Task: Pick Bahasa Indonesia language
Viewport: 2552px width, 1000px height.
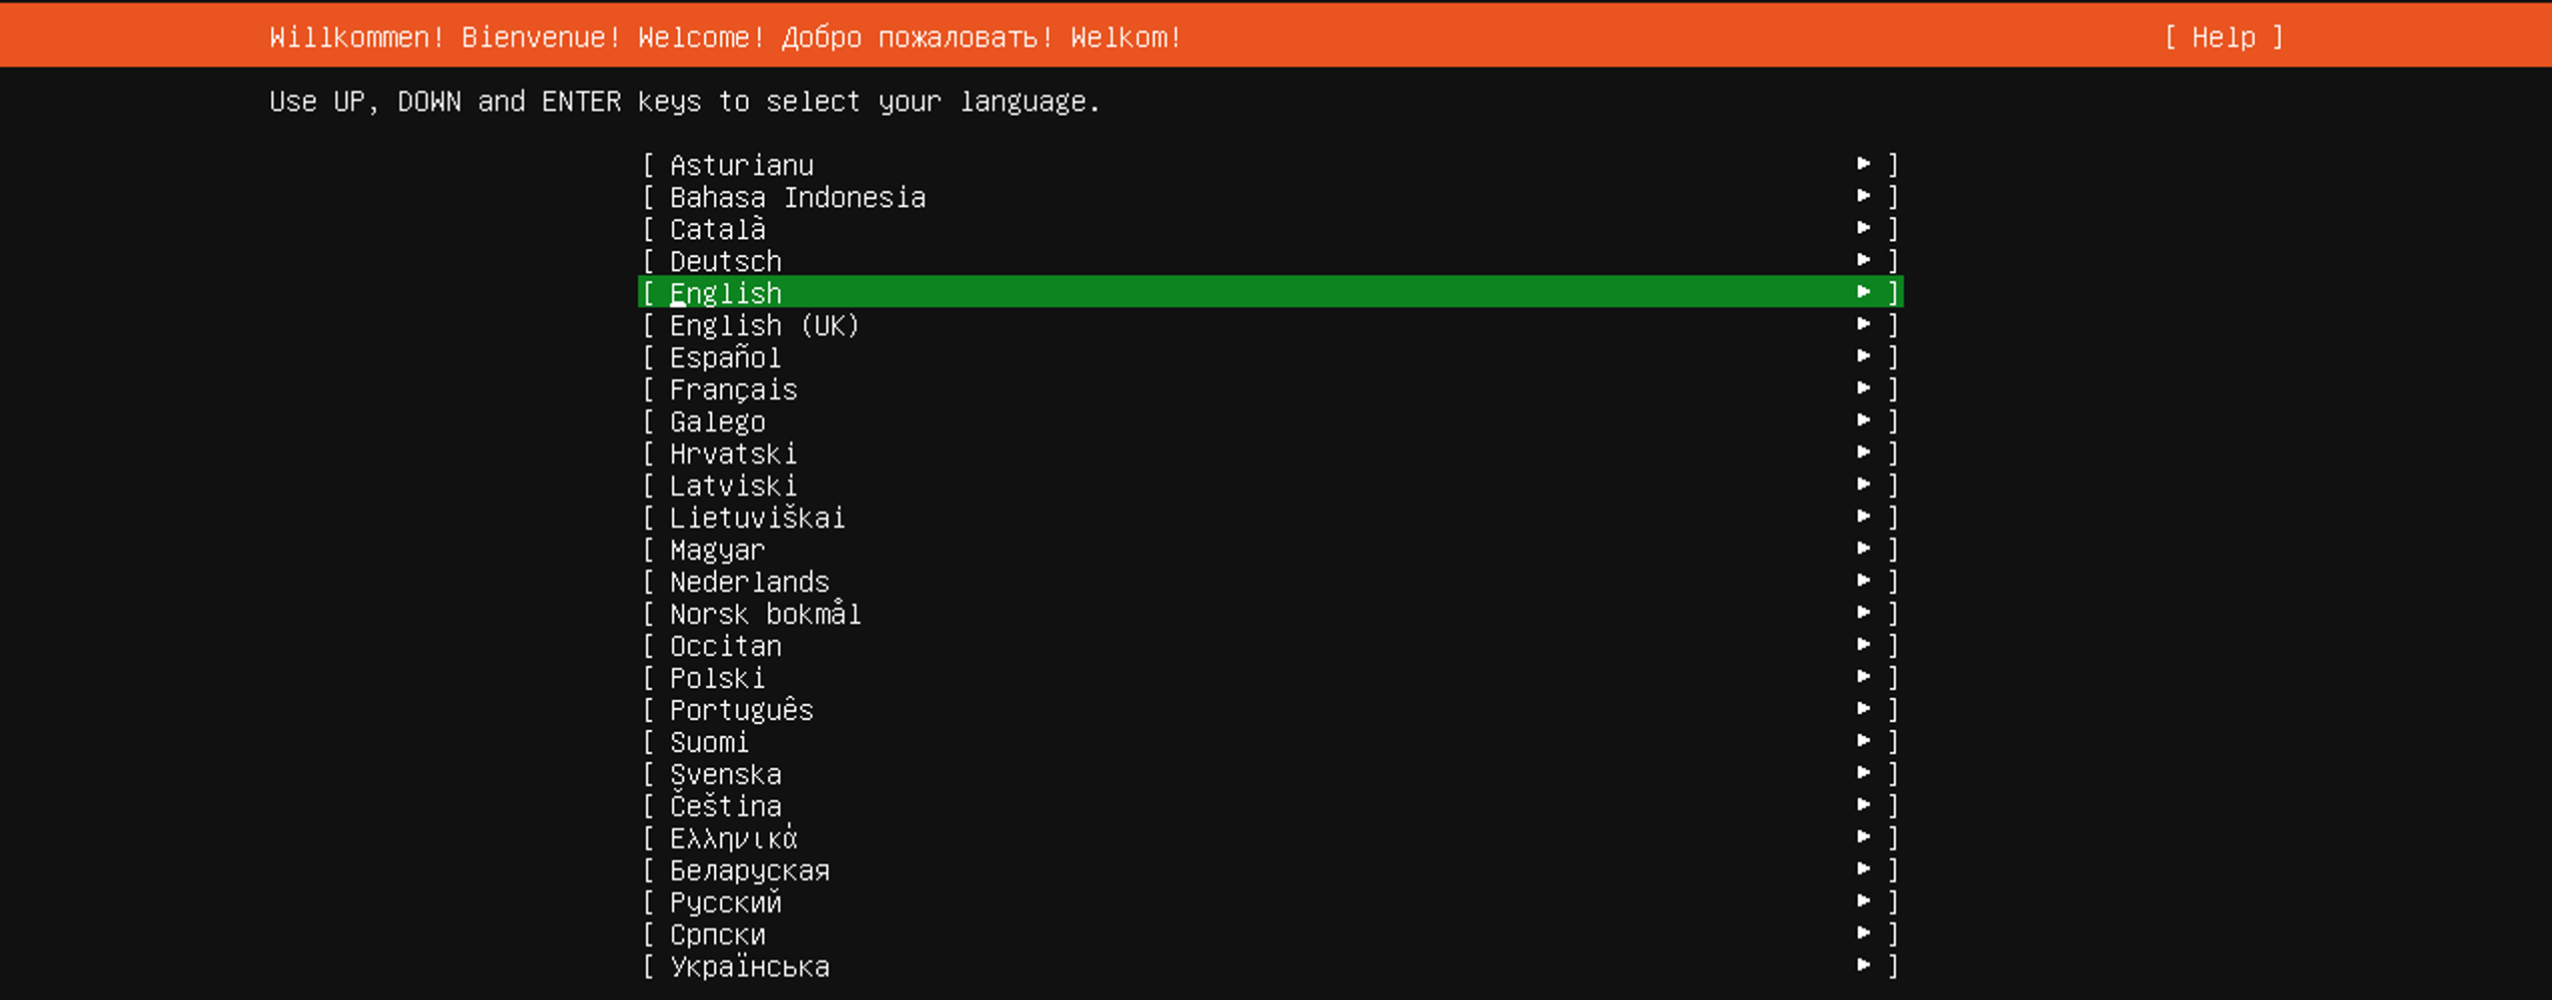Action: click(x=797, y=197)
